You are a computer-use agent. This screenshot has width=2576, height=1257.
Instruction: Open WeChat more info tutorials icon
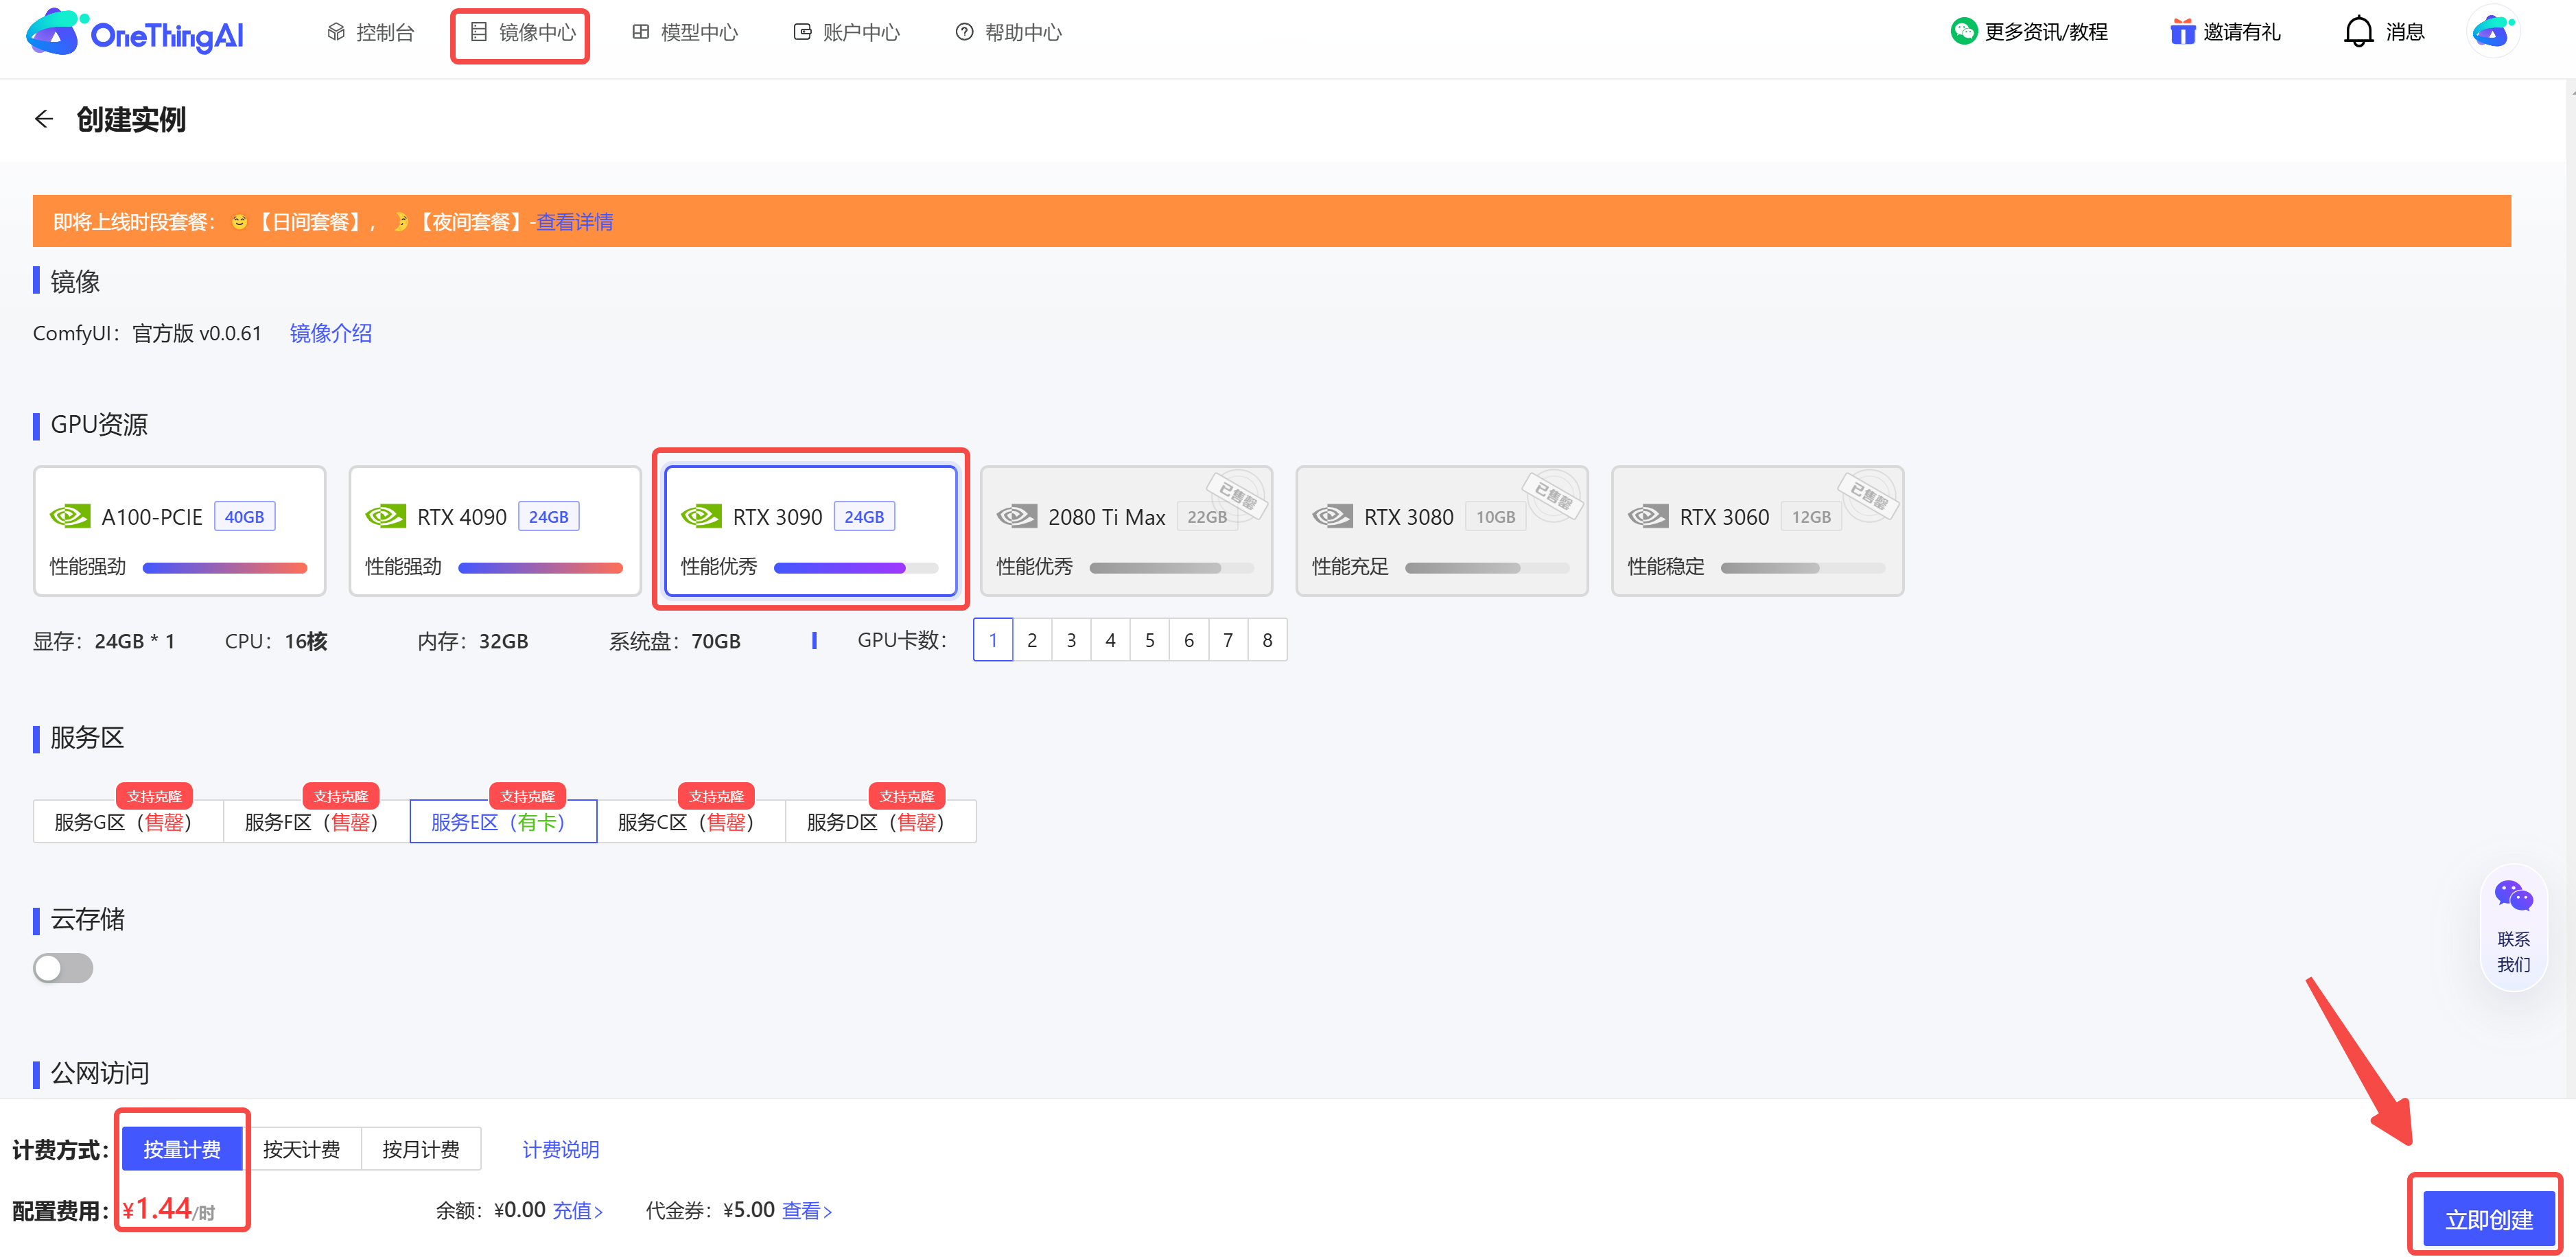1963,32
